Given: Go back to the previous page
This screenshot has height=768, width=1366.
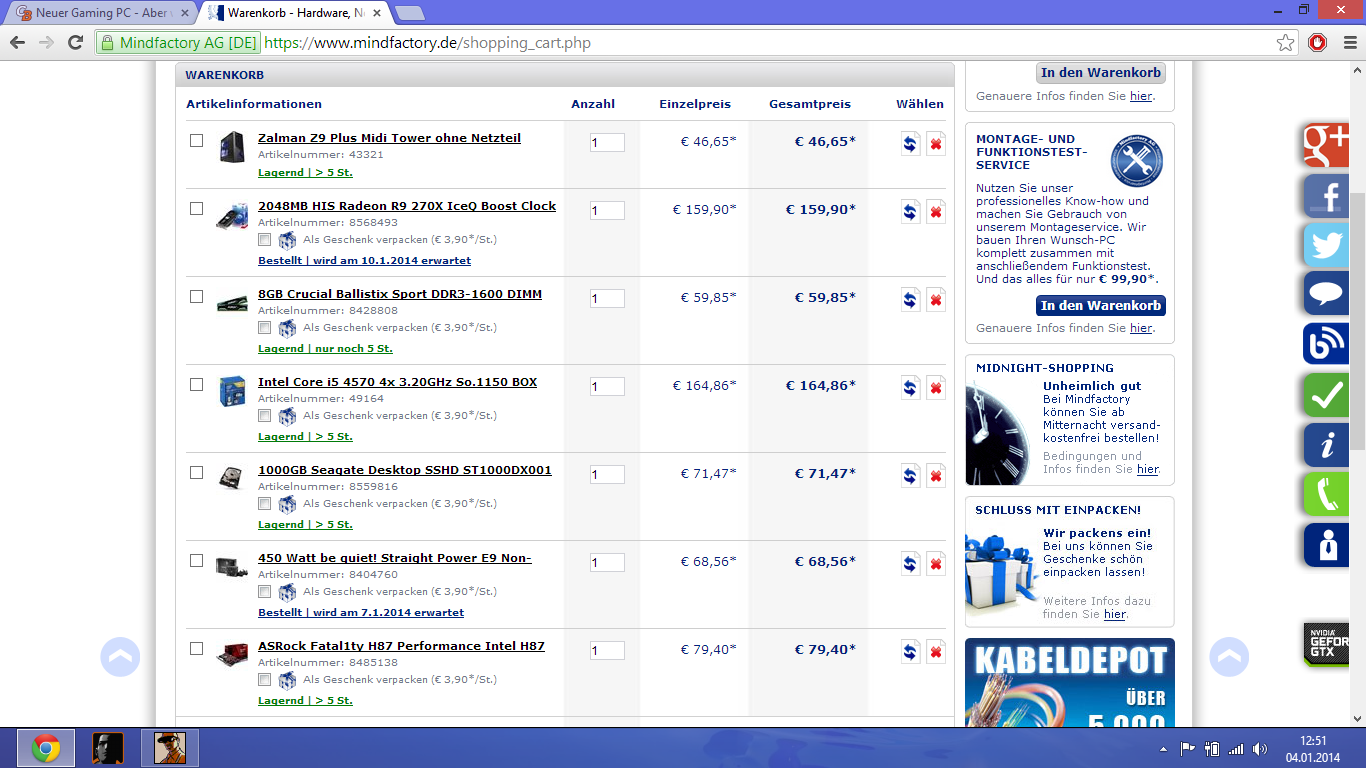Looking at the screenshot, I should [x=17, y=43].
